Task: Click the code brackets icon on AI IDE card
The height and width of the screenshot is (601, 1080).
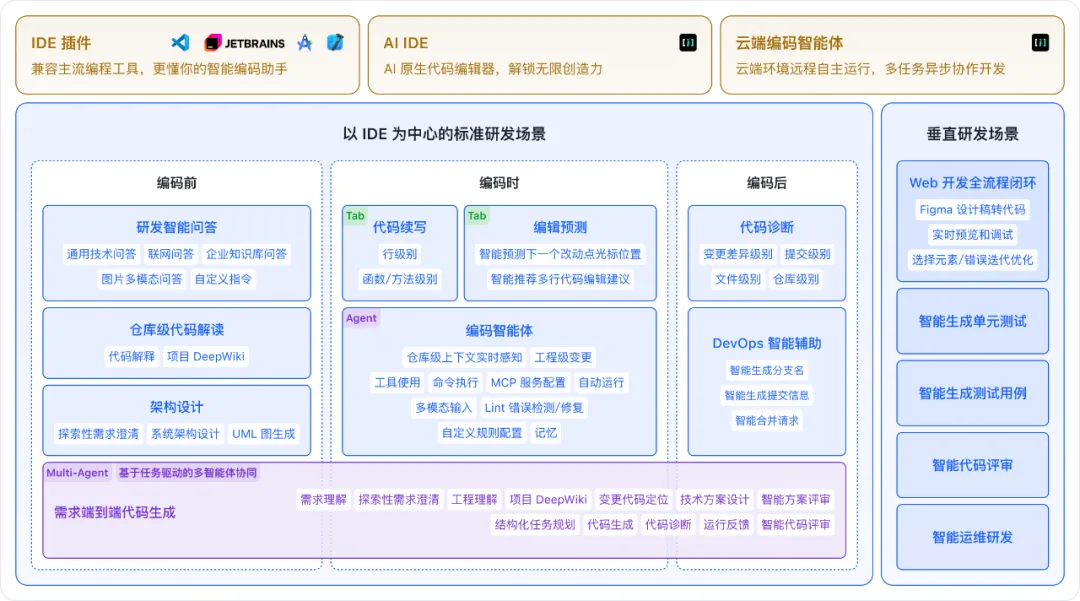Action: point(687,43)
